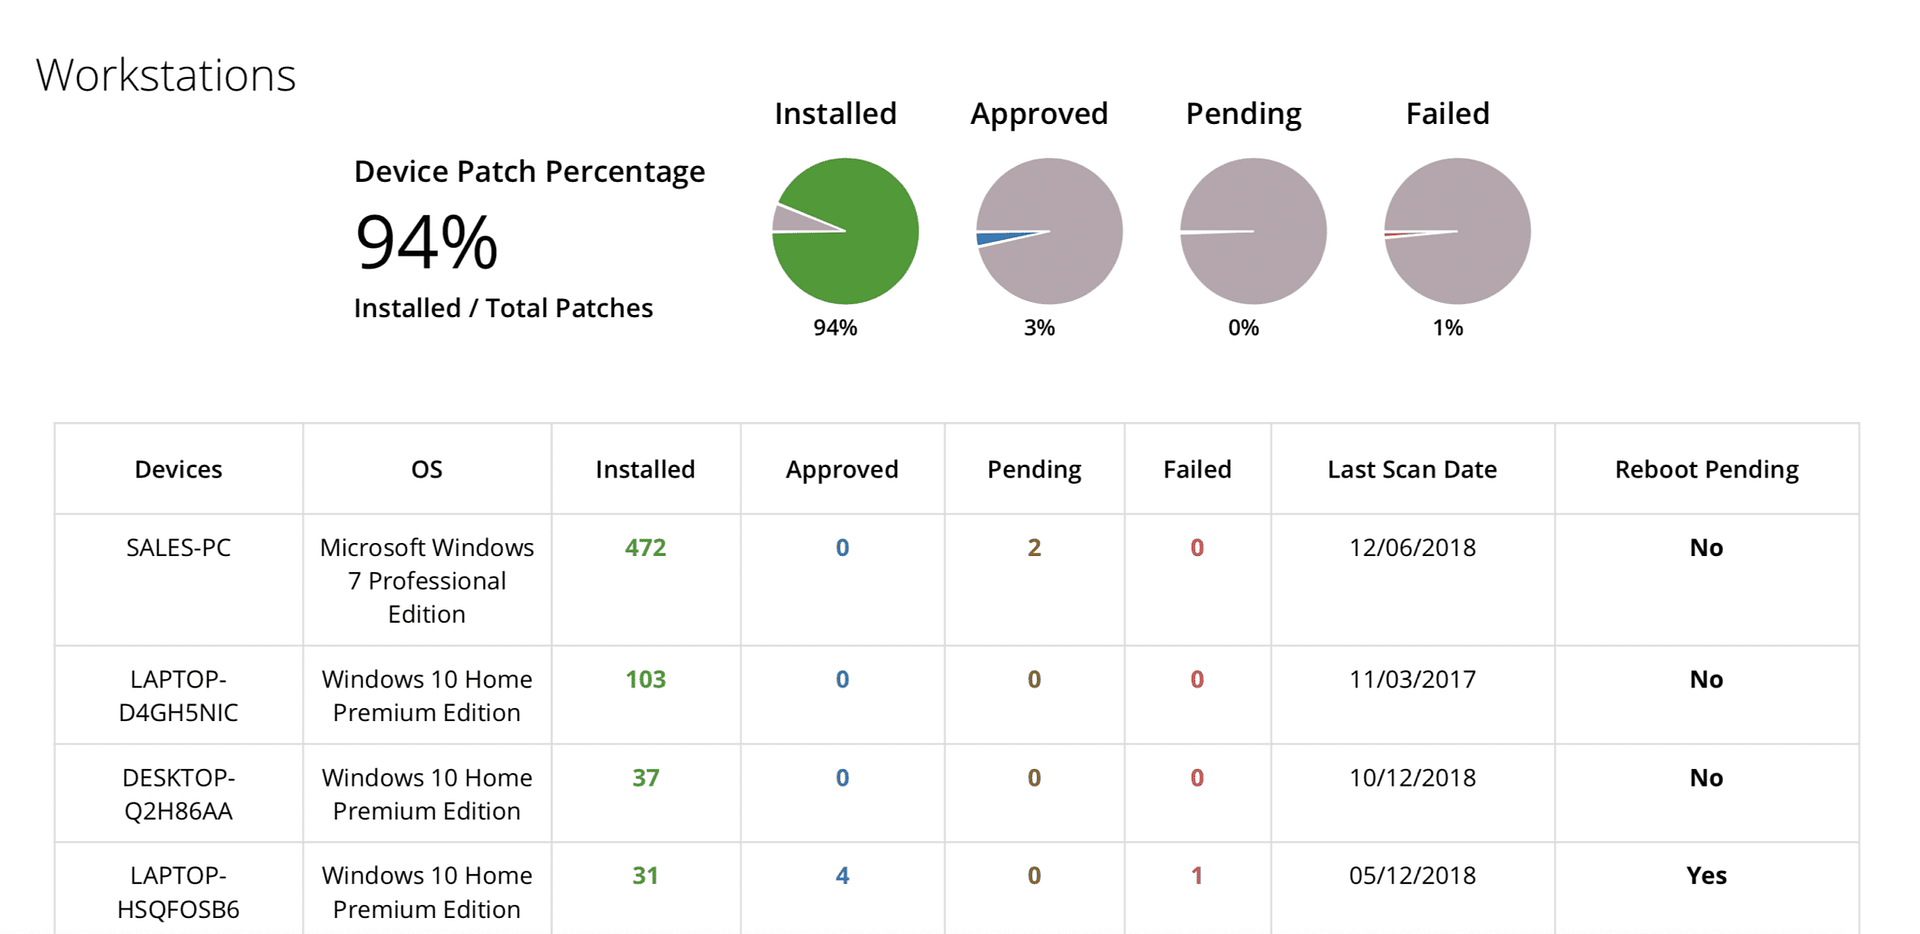Click the Failed pie chart

pos(1457,231)
